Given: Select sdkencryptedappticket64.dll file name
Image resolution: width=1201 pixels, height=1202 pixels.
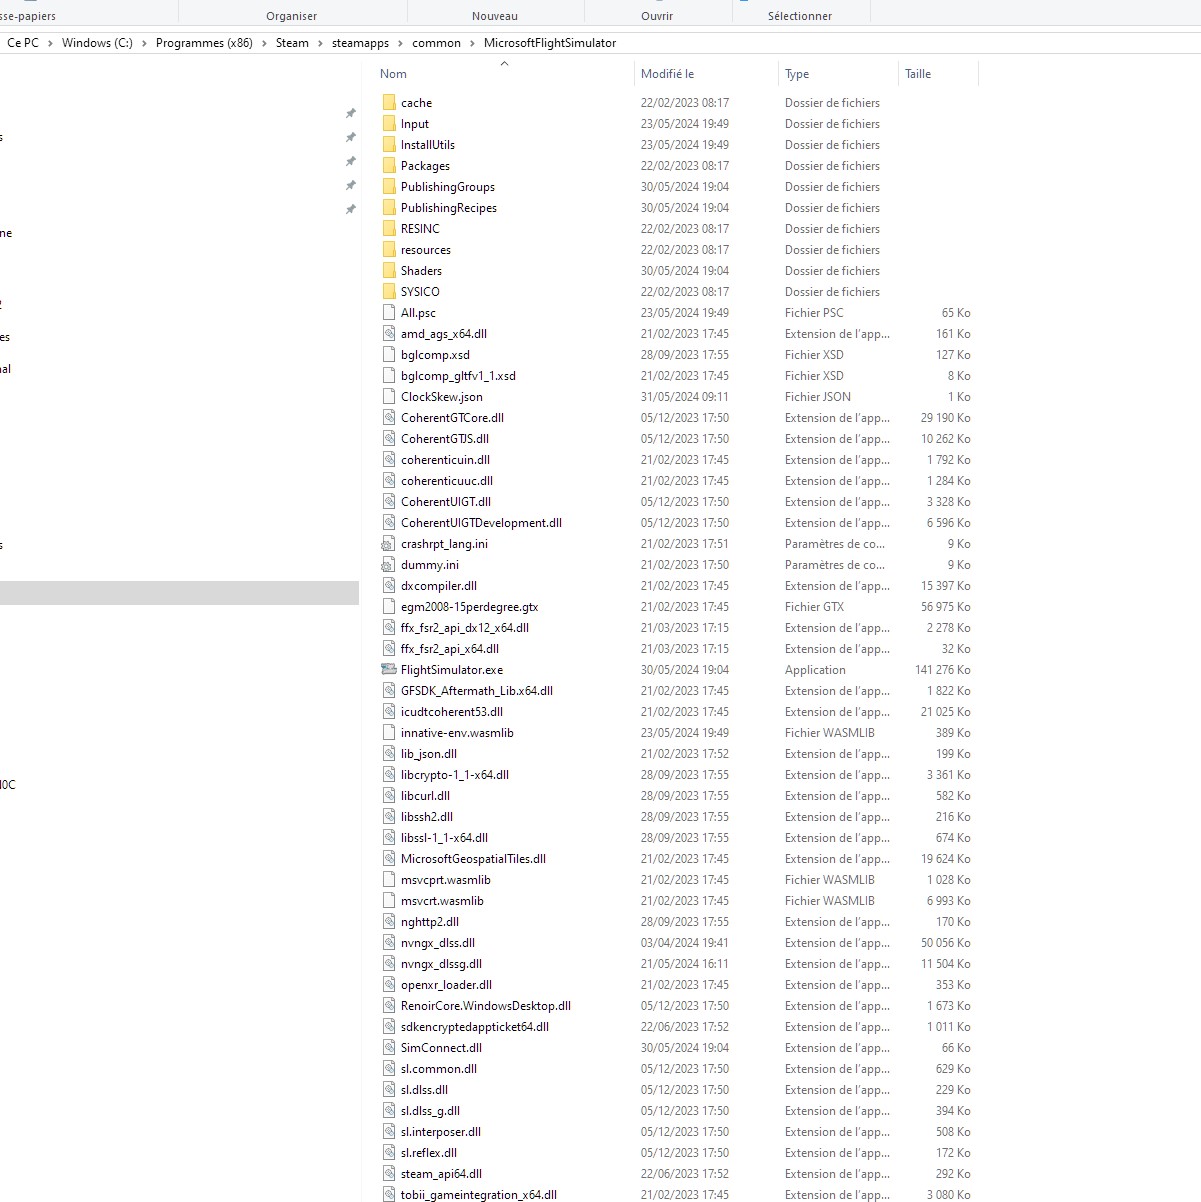Looking at the screenshot, I should (x=474, y=1027).
